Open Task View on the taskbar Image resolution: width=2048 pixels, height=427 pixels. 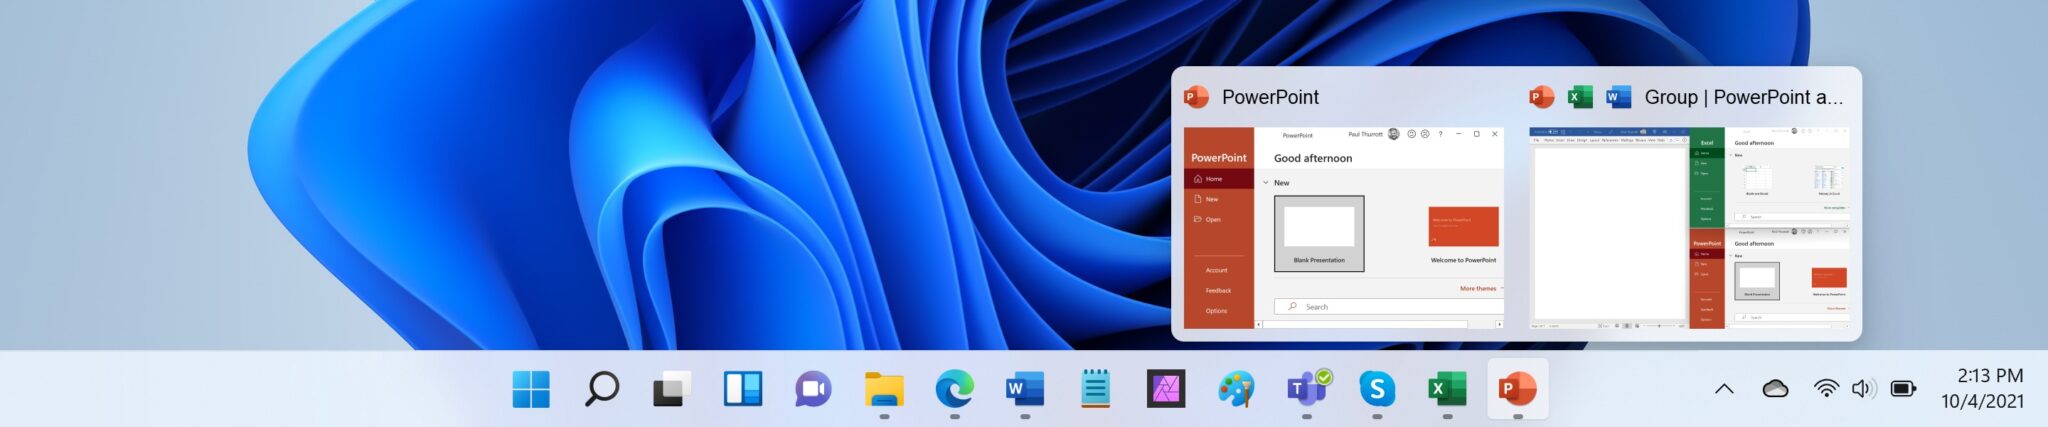672,389
